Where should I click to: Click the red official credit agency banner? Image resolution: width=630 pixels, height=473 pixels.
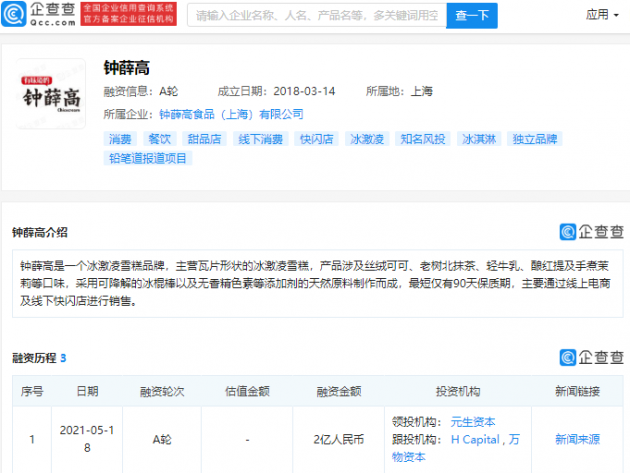[x=129, y=14]
